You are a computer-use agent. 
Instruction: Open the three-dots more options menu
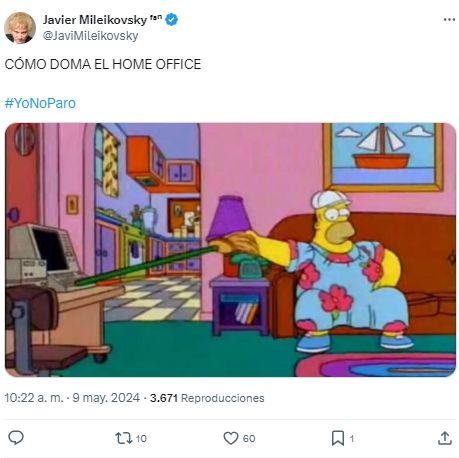pyautogui.click(x=449, y=20)
